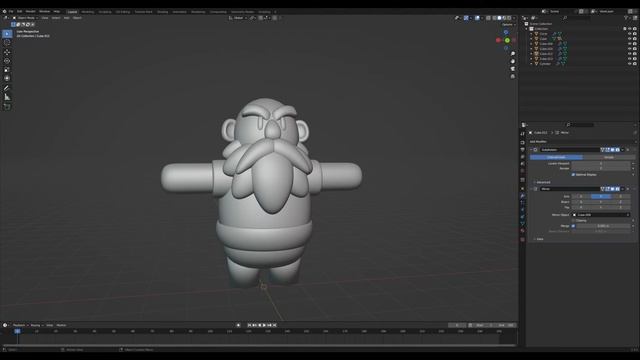Image resolution: width=640 pixels, height=360 pixels.
Task: Adjust the Render levels value field
Action: tap(601, 168)
